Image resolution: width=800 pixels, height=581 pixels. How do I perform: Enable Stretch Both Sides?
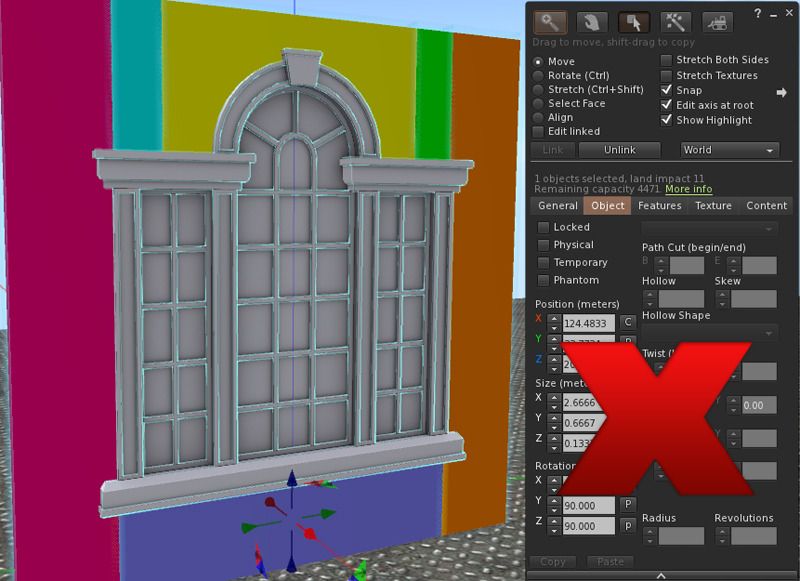coord(666,60)
